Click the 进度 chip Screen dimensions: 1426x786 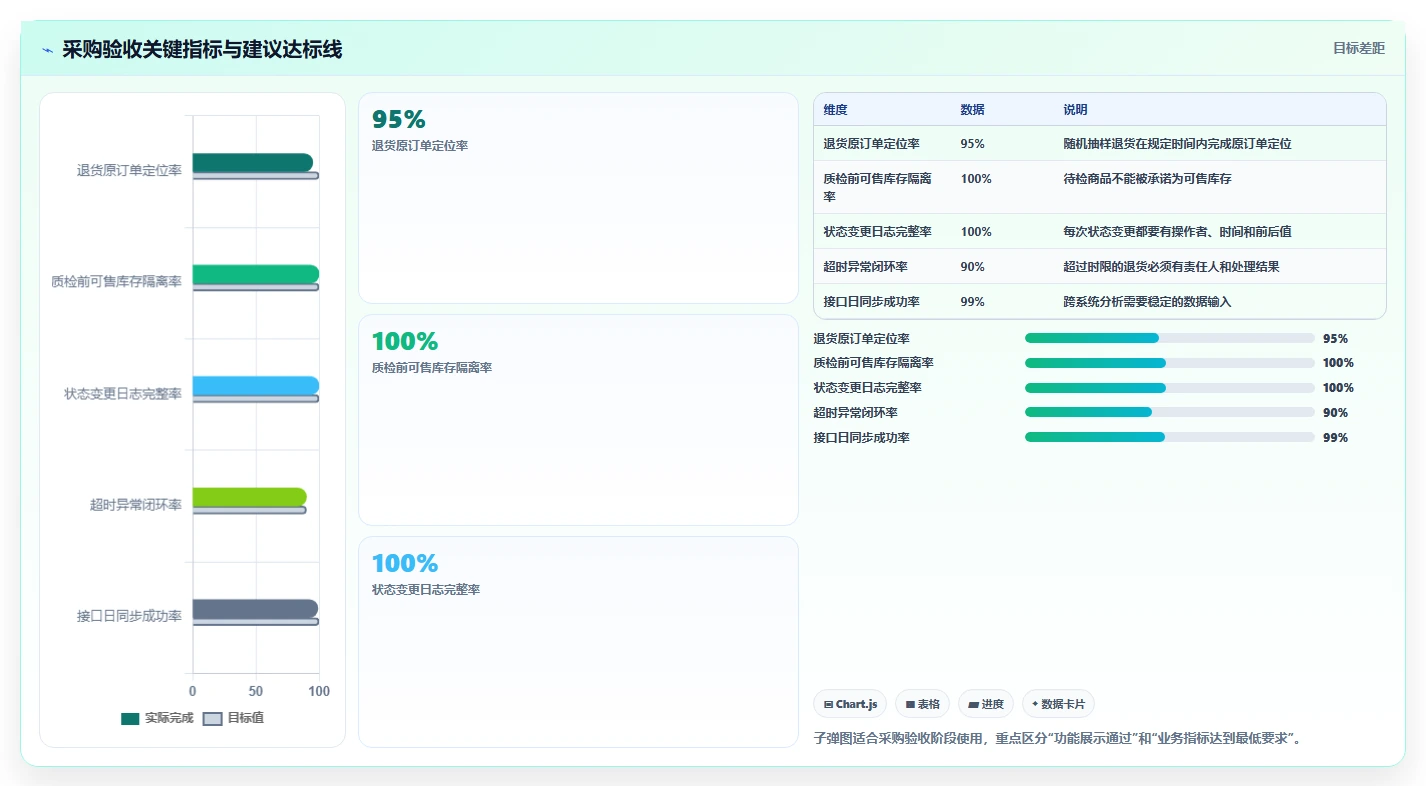point(985,704)
